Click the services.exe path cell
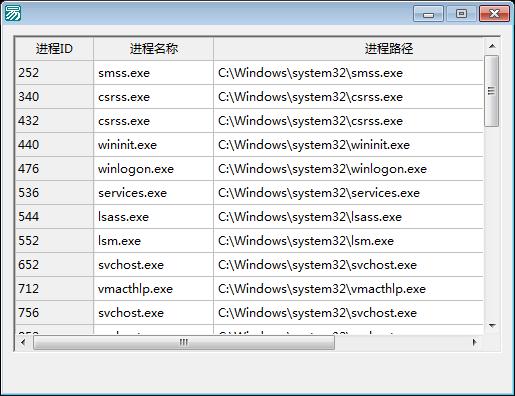515x396 pixels. pyautogui.click(x=348, y=193)
